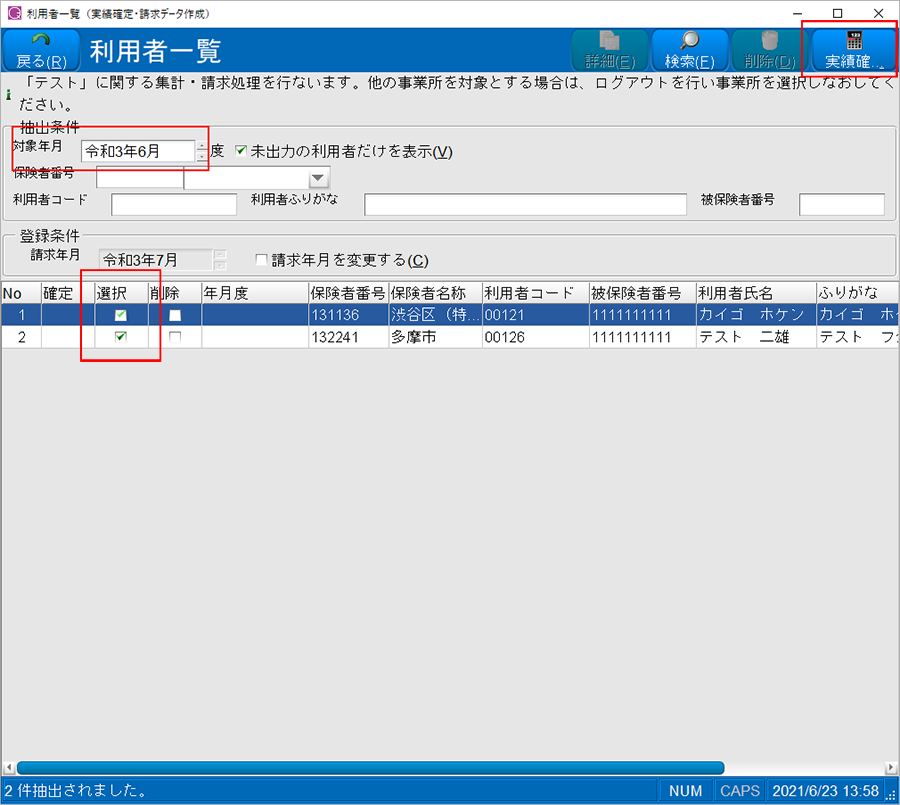Click the green info icon beside message
The image size is (900, 805).
click(9, 96)
